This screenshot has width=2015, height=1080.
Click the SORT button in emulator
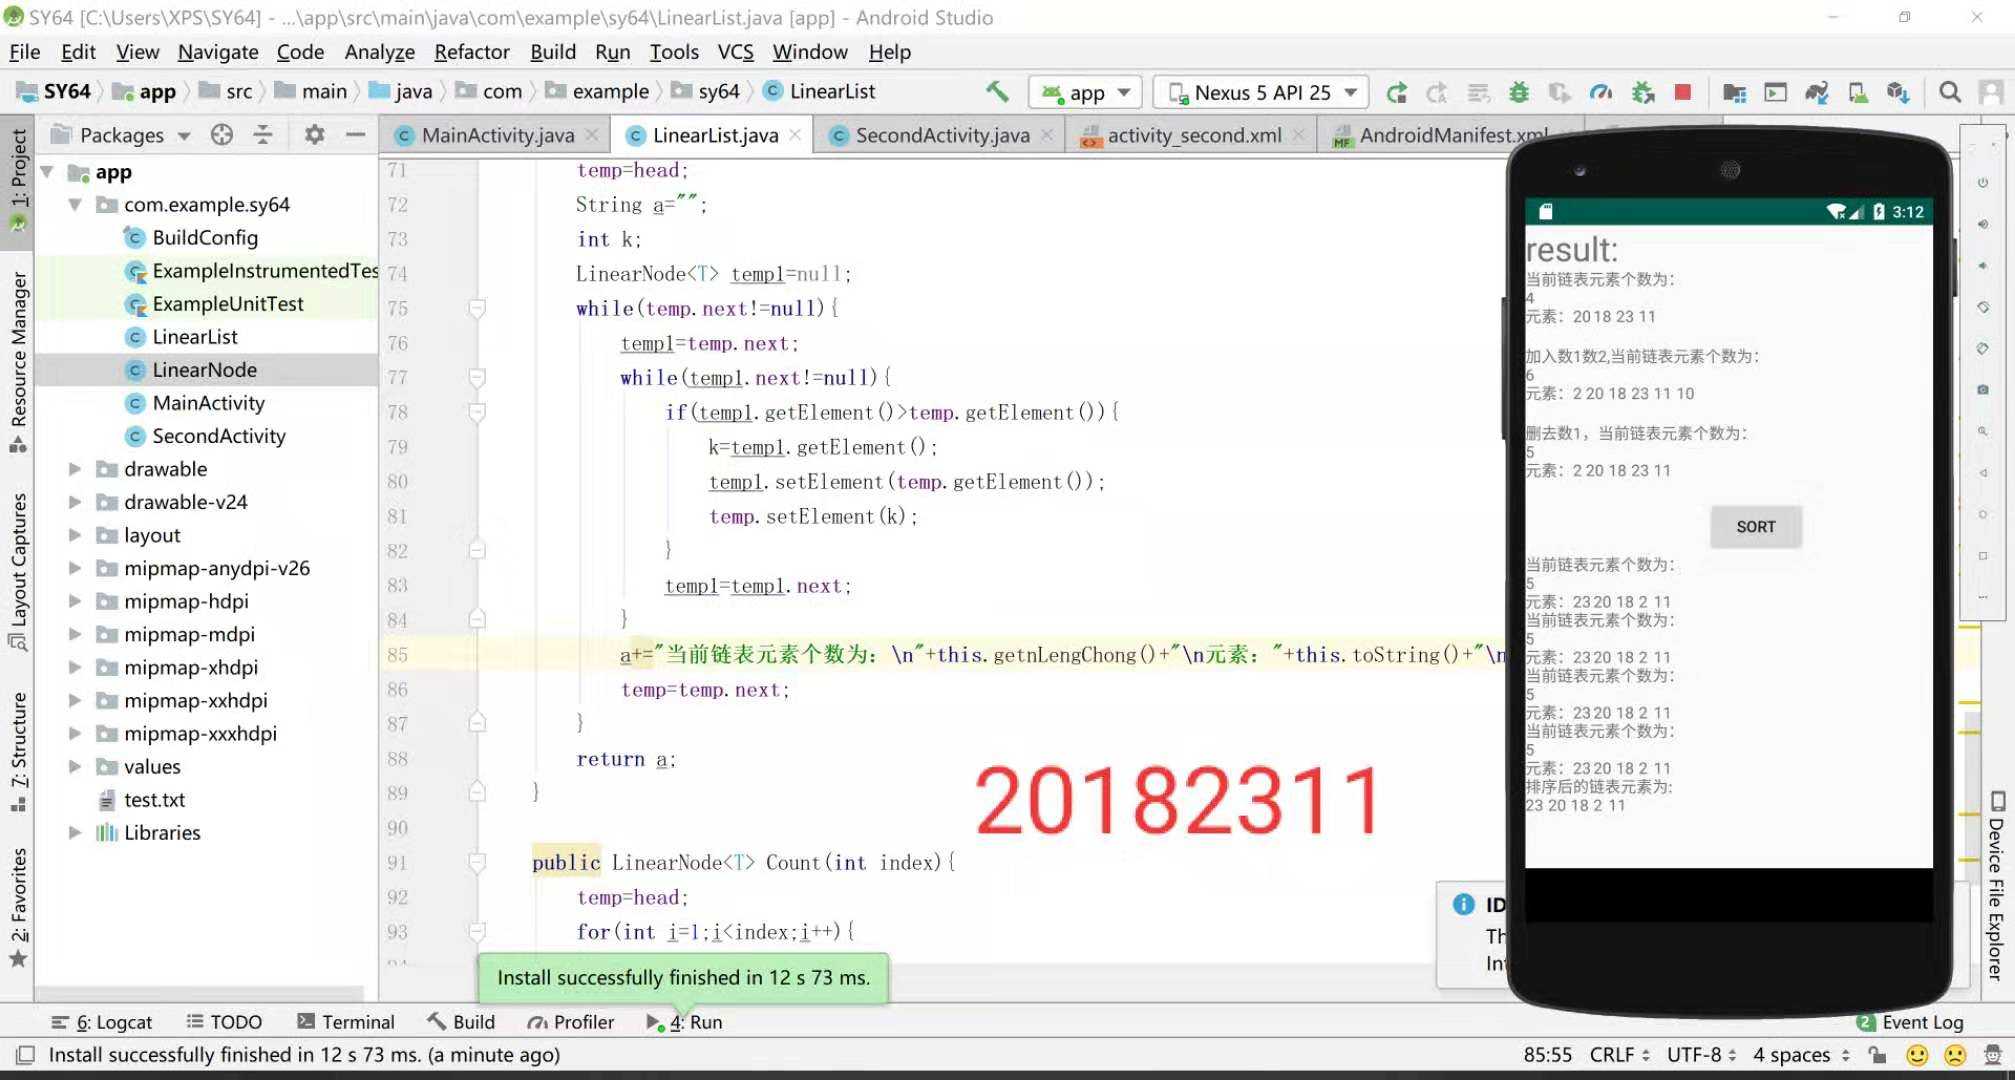(x=1755, y=526)
